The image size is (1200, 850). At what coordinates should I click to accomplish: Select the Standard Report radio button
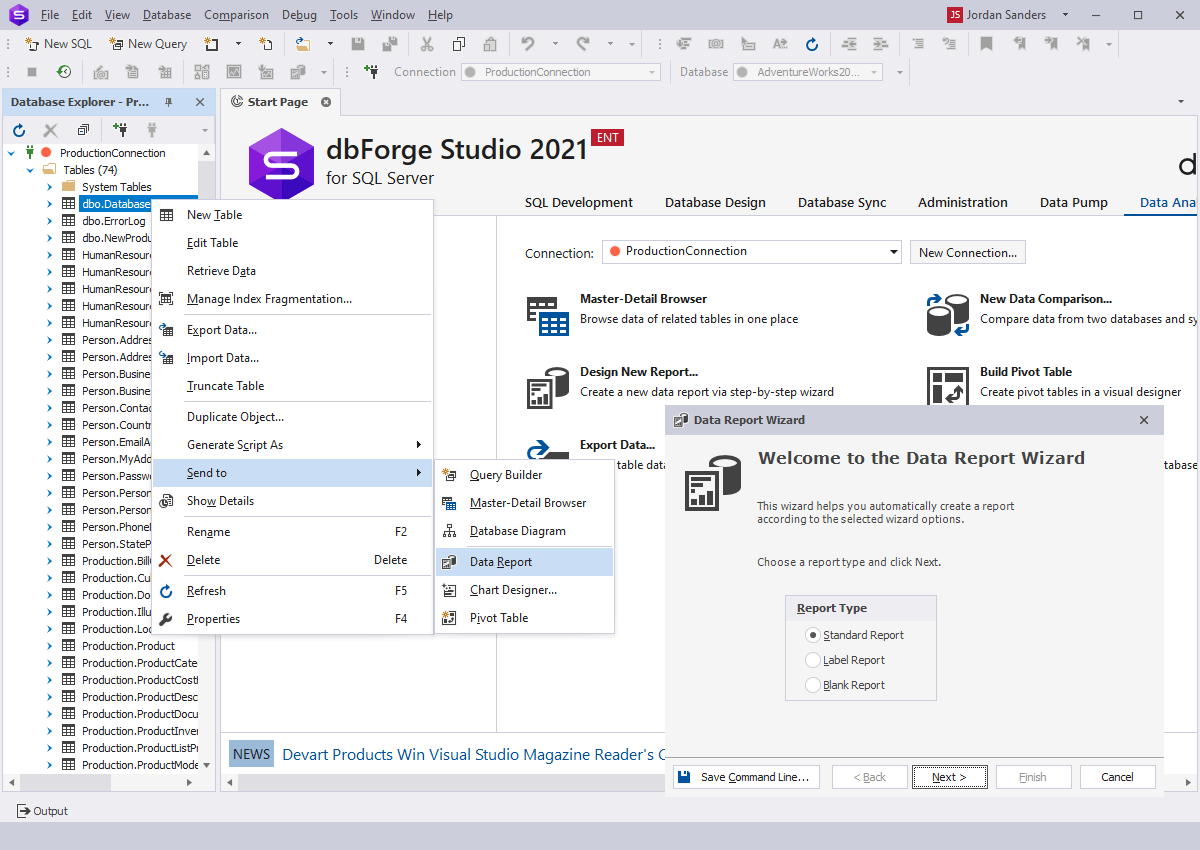coord(815,634)
